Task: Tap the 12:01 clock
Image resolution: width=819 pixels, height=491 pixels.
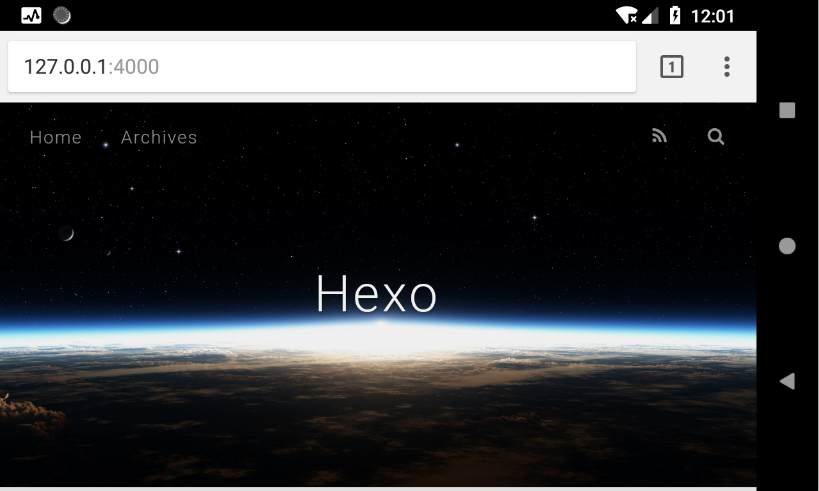Action: (x=712, y=16)
